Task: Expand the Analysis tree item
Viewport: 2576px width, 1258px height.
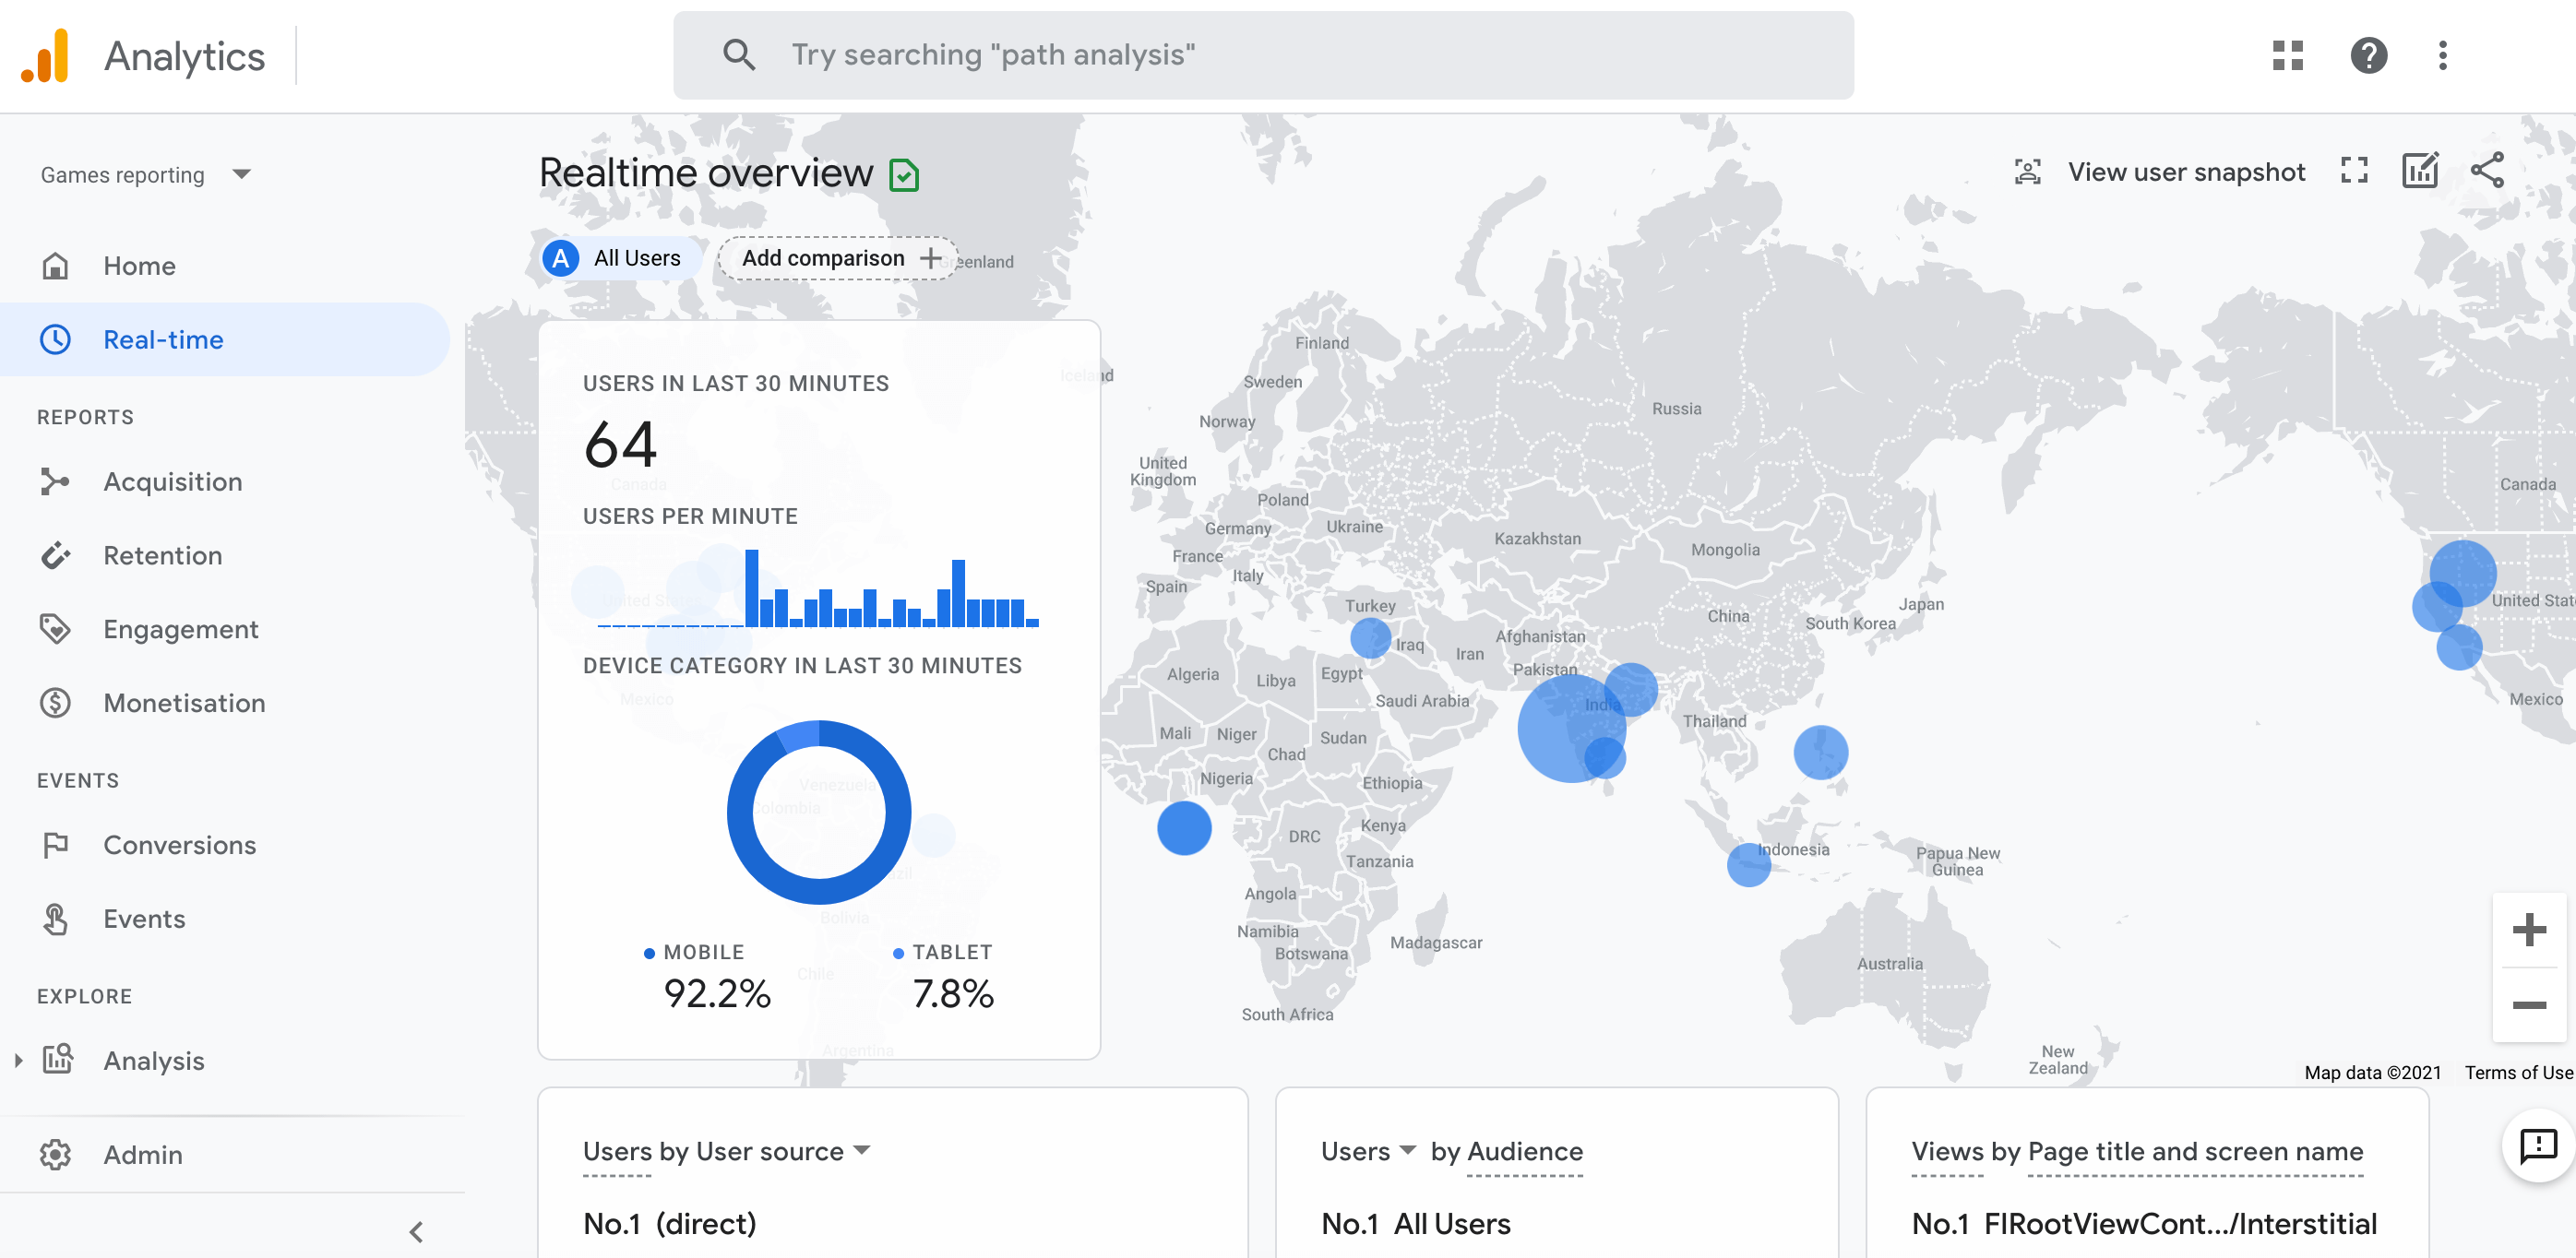Action: [18, 1060]
